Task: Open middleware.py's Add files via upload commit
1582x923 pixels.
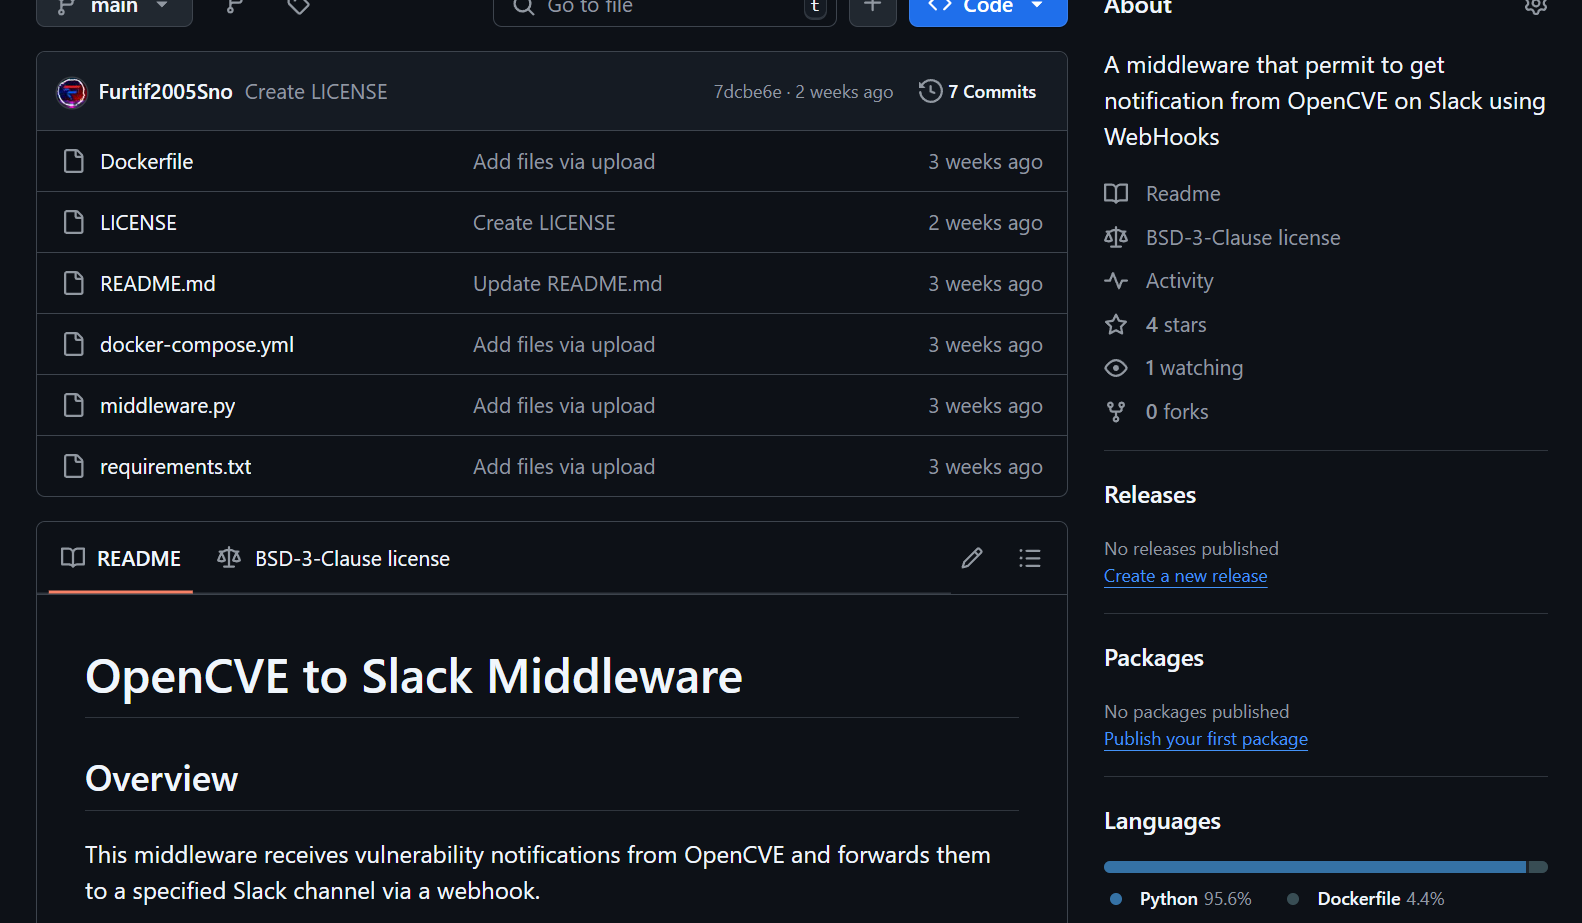Action: tap(564, 406)
